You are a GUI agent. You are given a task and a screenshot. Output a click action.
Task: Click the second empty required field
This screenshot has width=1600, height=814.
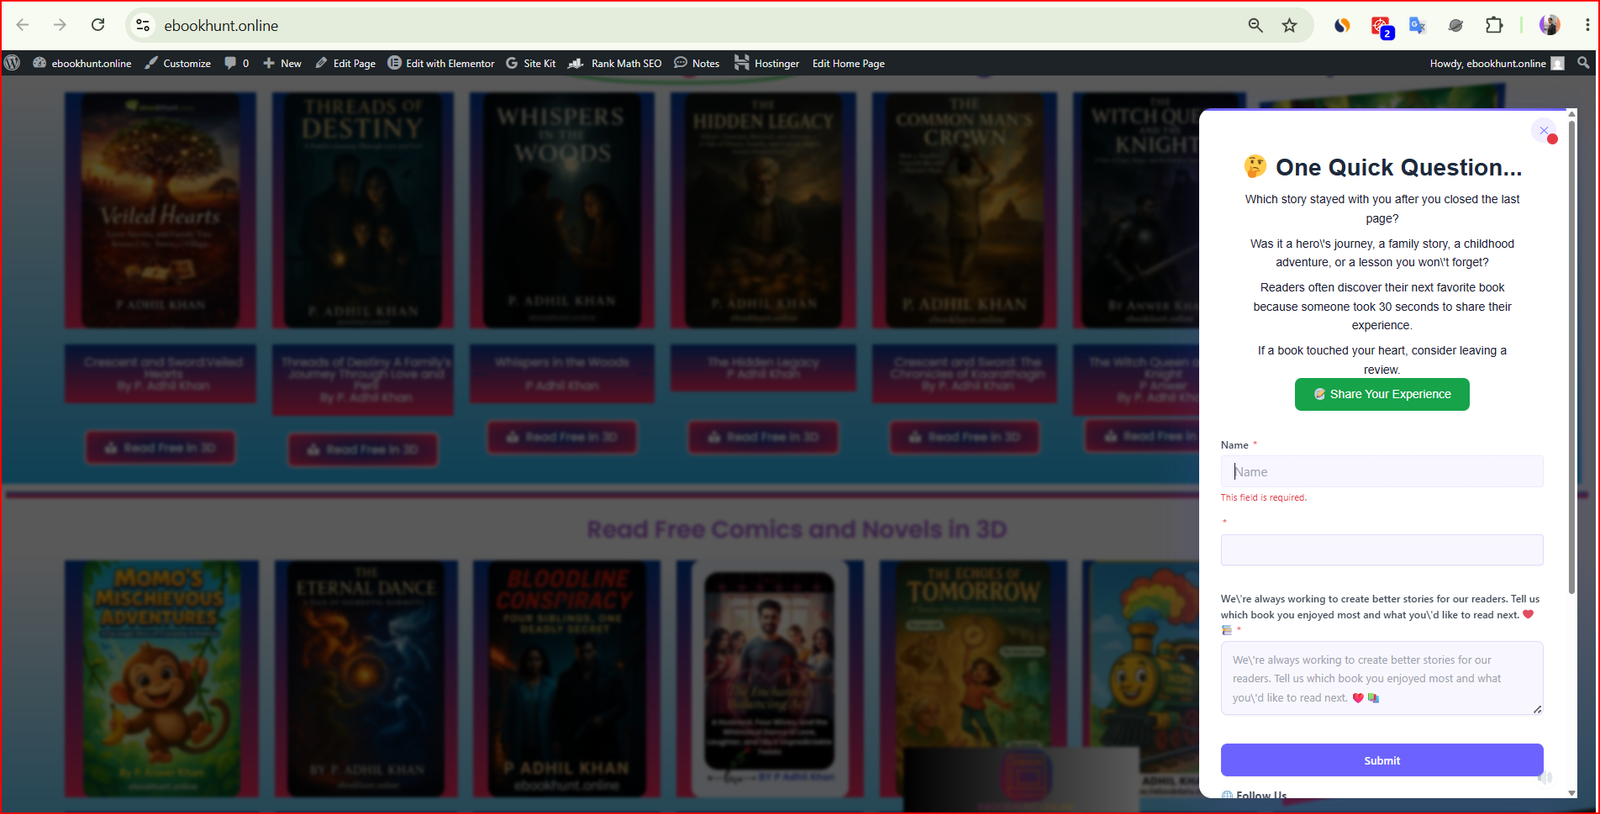1382,550
